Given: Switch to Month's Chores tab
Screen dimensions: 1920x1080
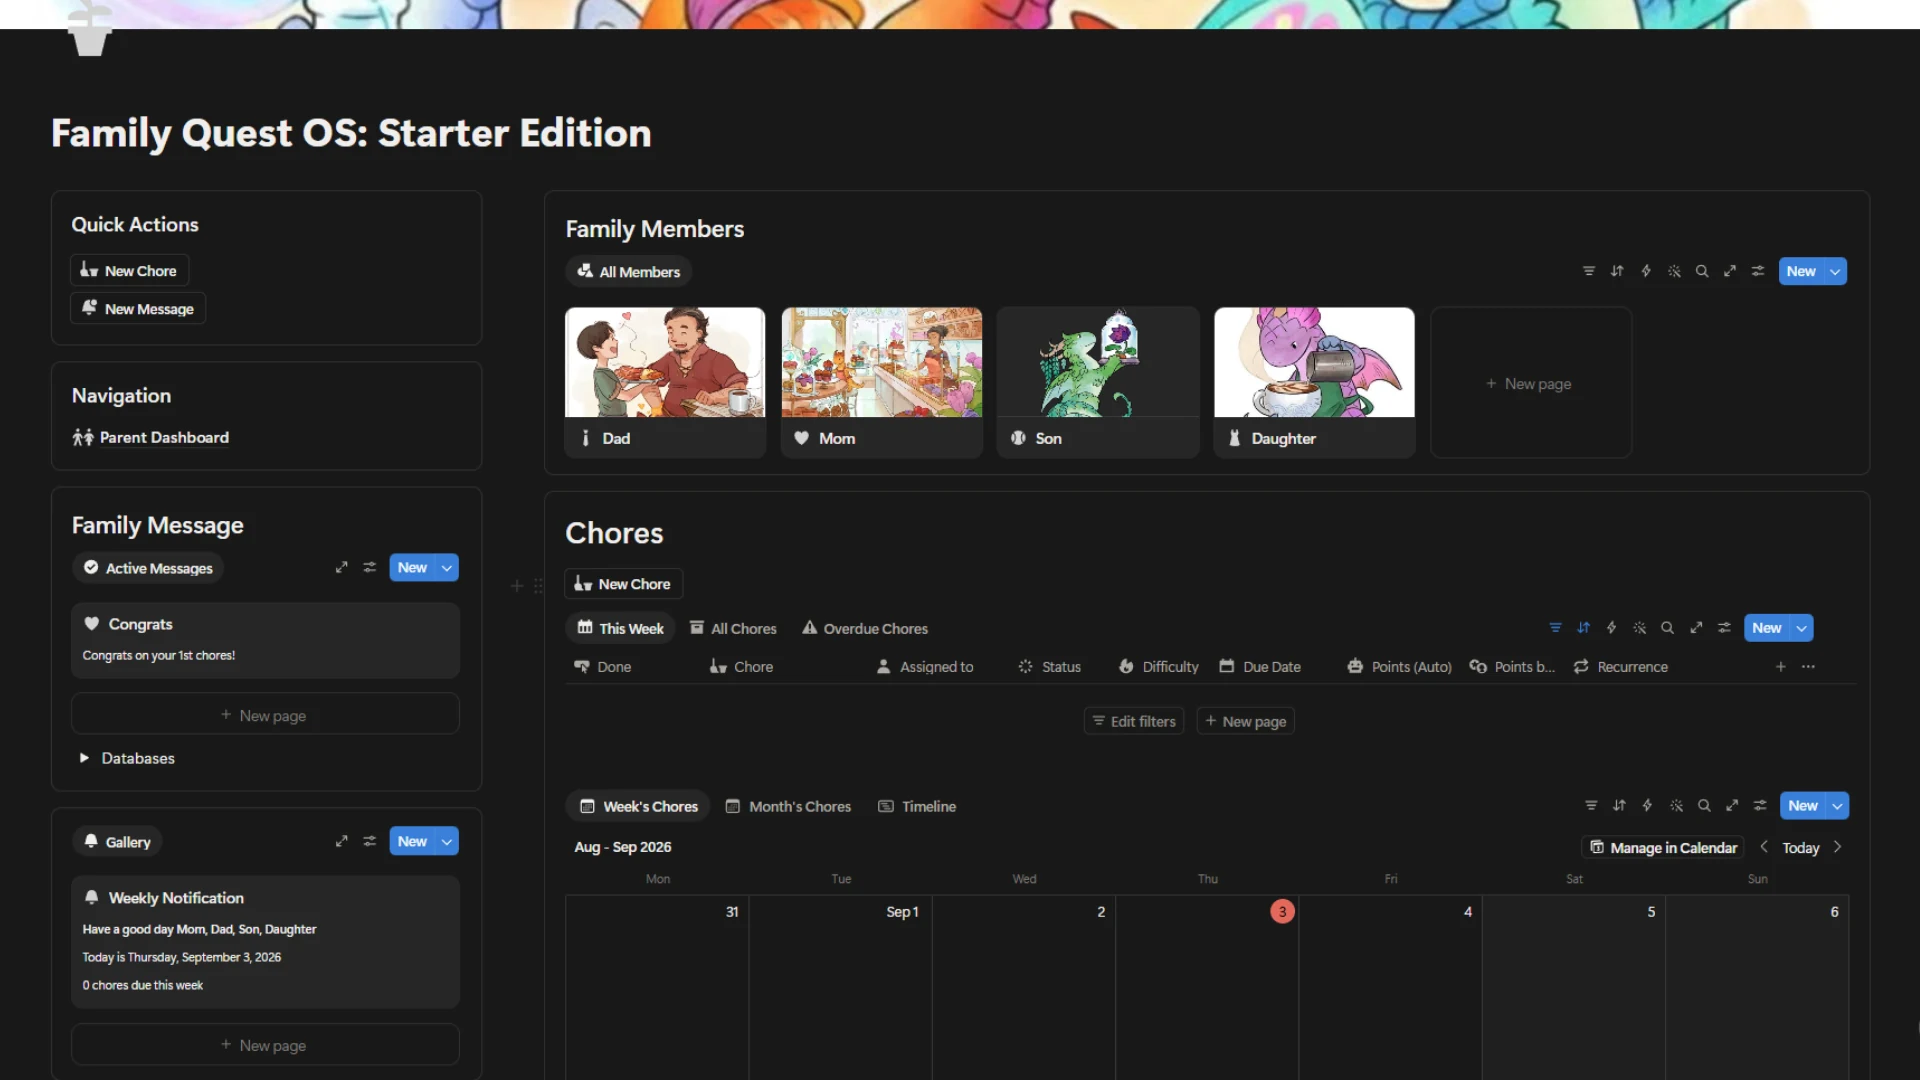Looking at the screenshot, I should click(788, 806).
